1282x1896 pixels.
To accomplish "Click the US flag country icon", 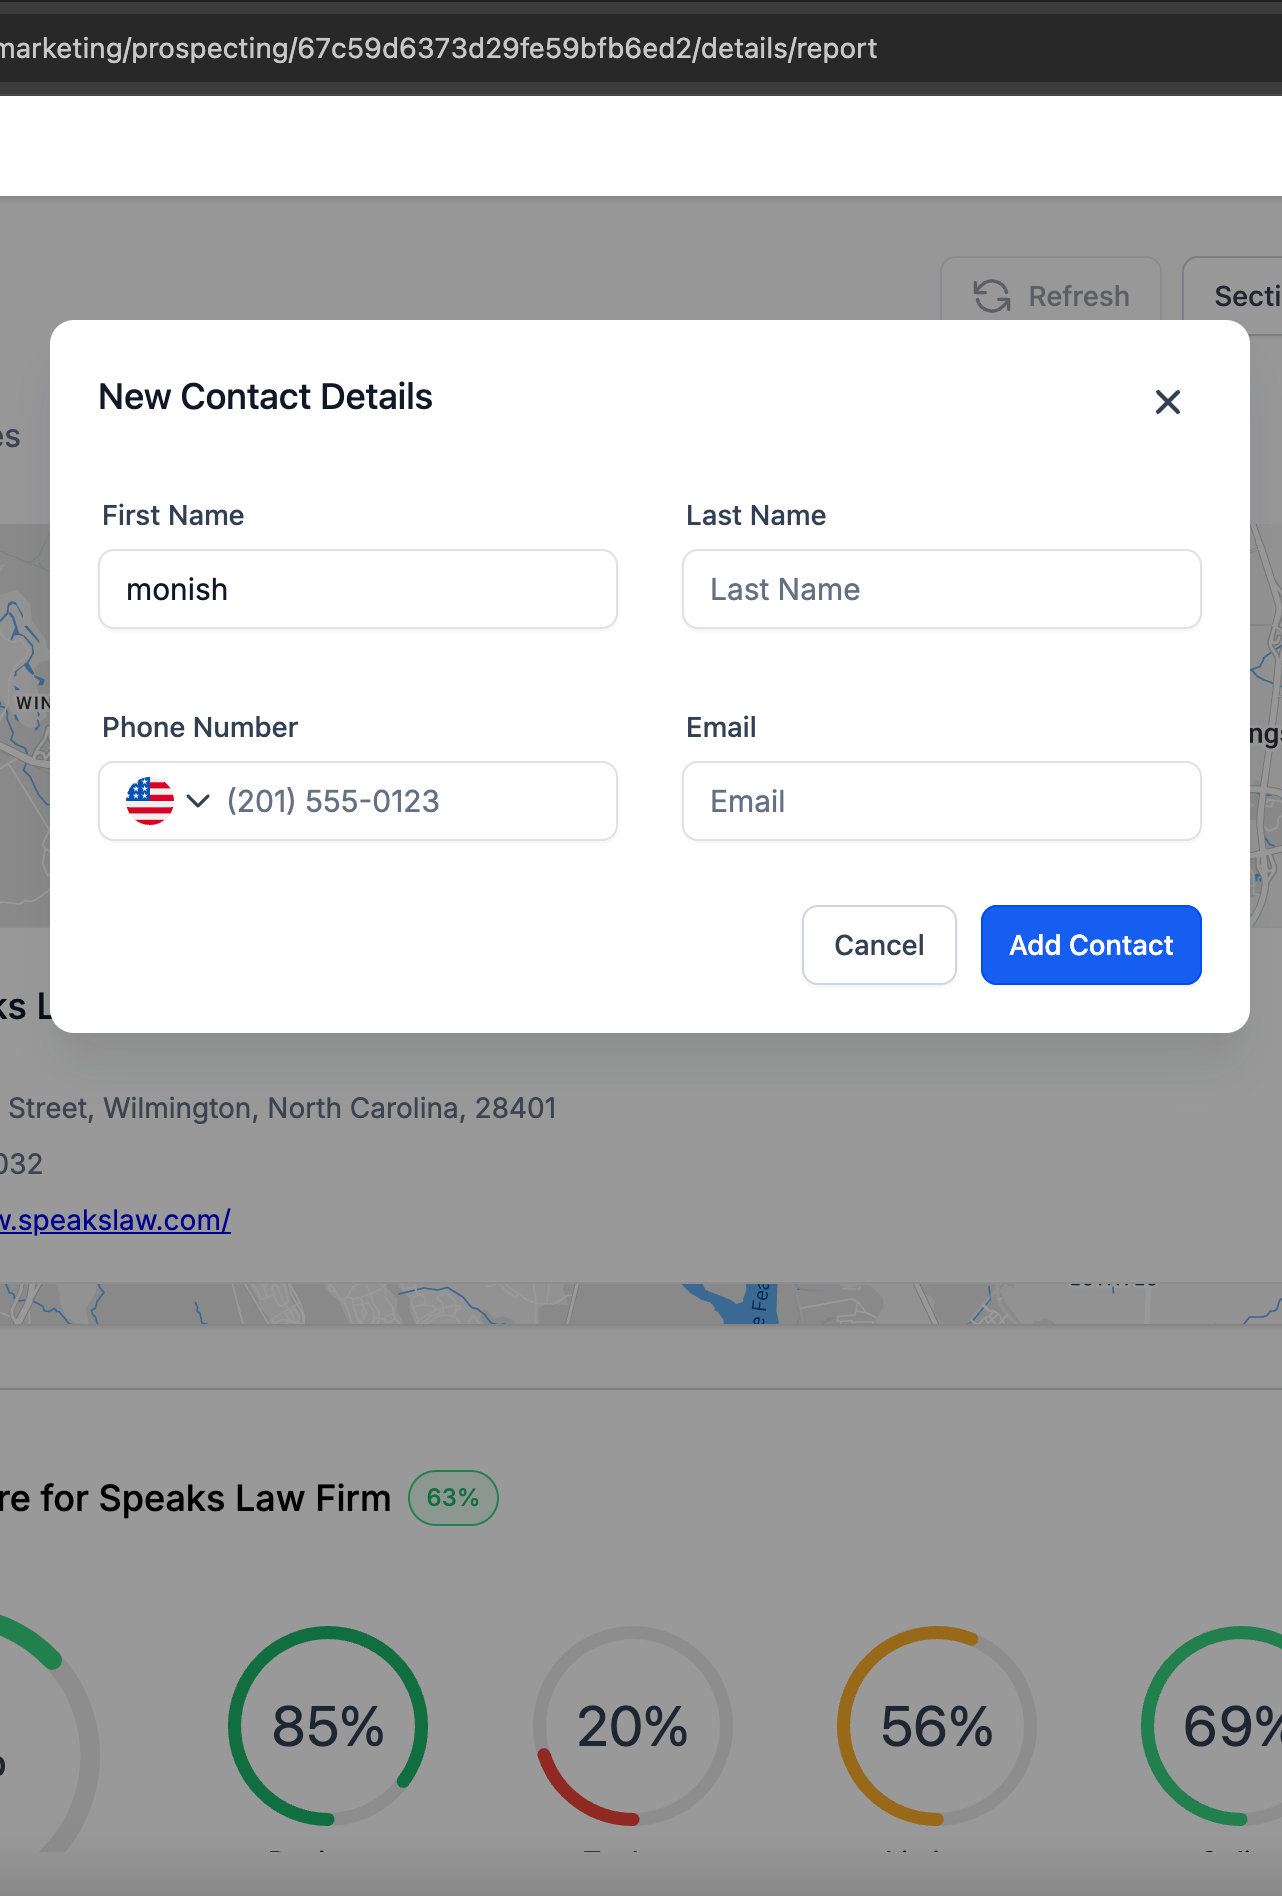I will 150,801.
